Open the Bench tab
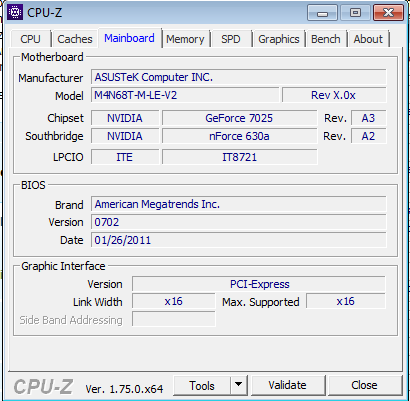410x401 pixels. [326, 39]
